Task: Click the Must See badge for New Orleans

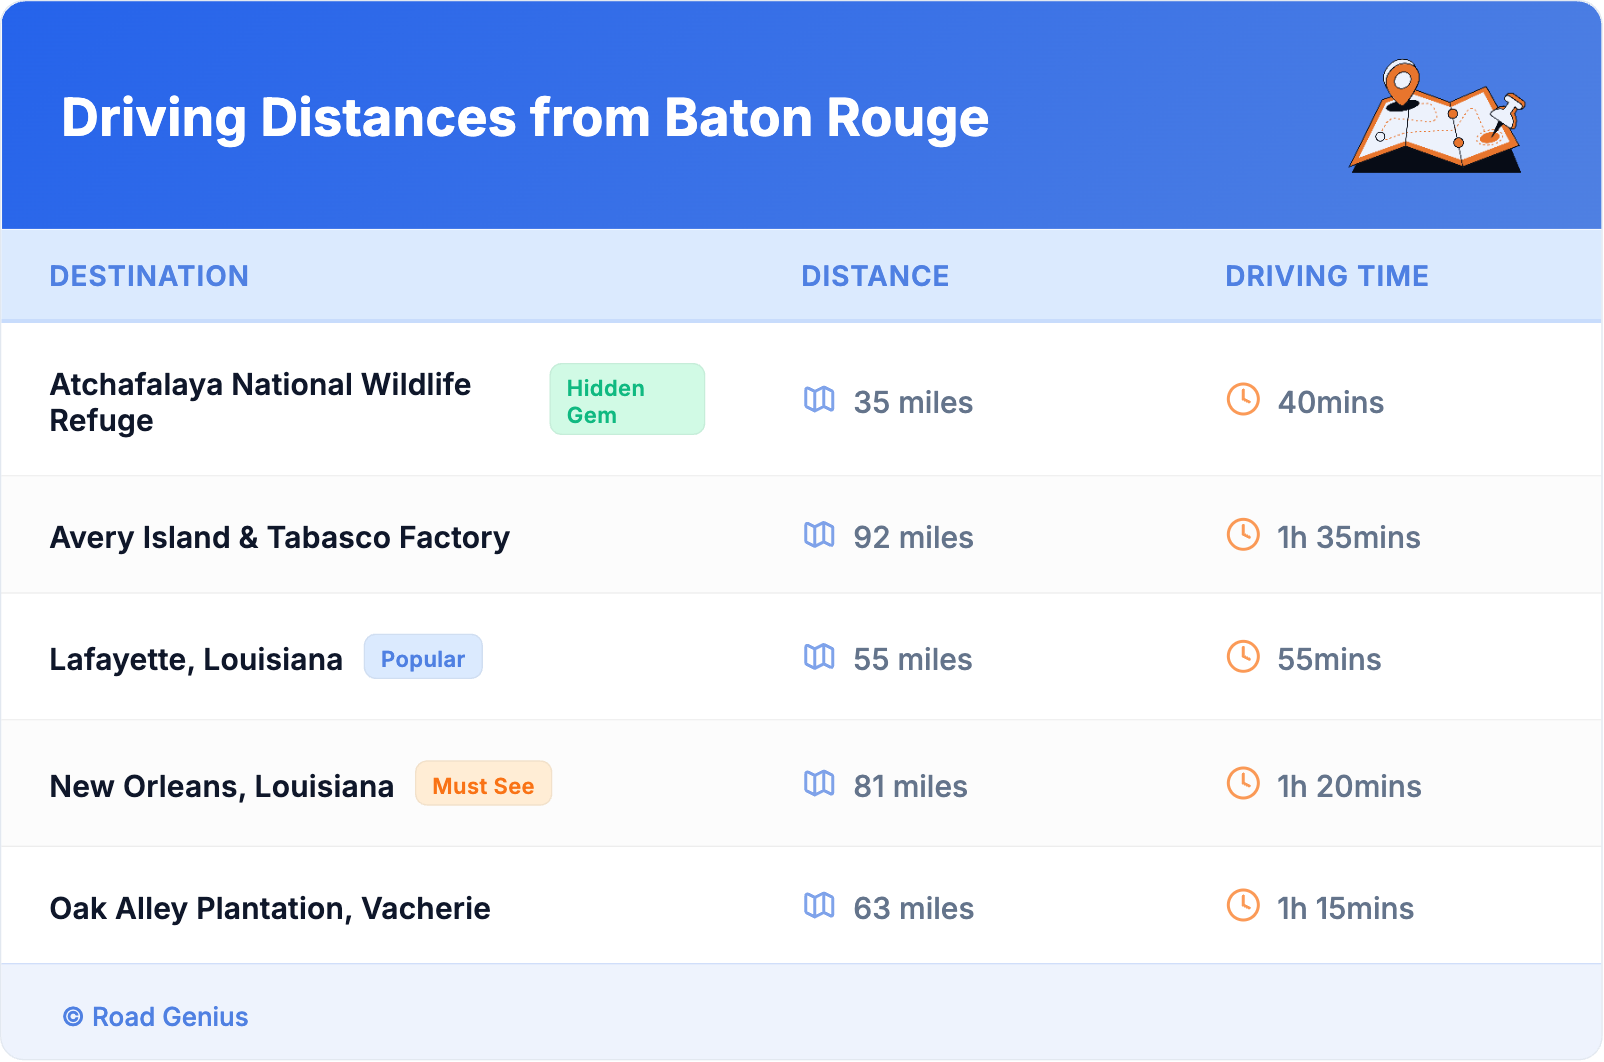Action: [483, 785]
